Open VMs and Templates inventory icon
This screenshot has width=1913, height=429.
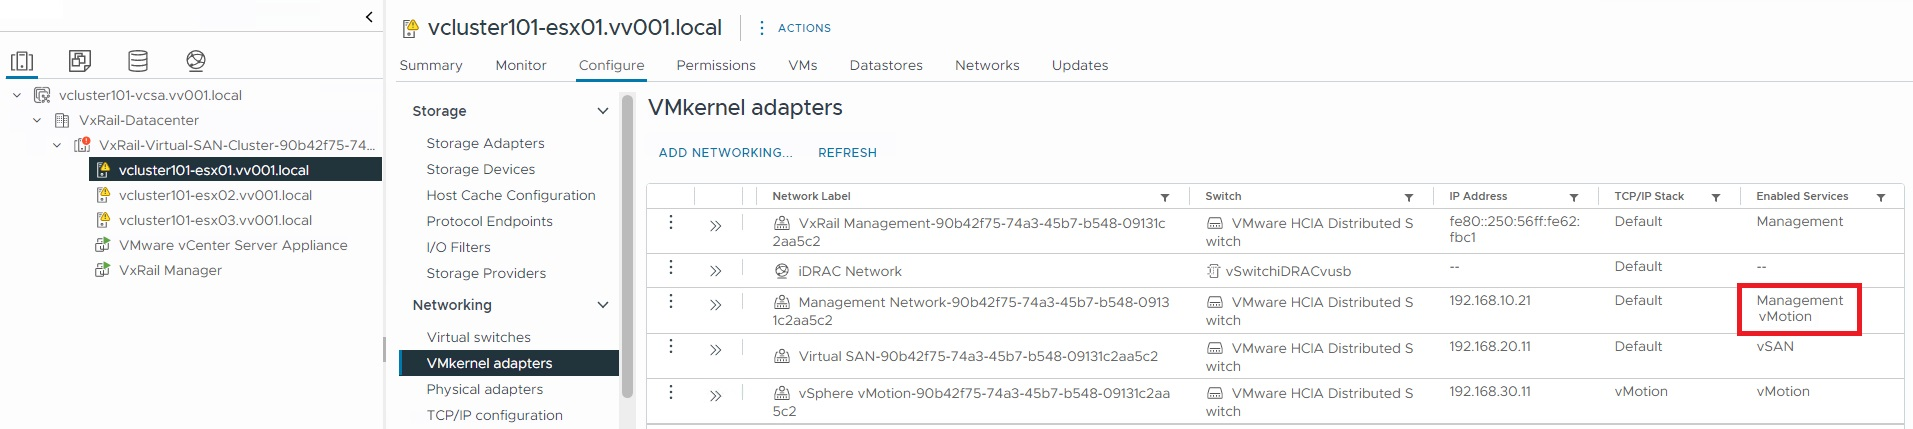[x=80, y=61]
